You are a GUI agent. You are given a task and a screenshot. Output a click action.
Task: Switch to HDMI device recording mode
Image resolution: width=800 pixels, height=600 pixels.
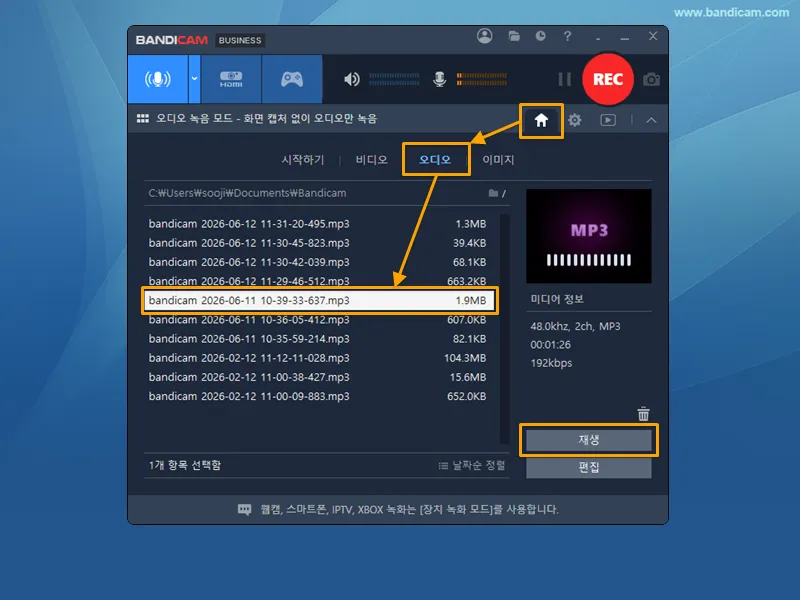pos(231,79)
